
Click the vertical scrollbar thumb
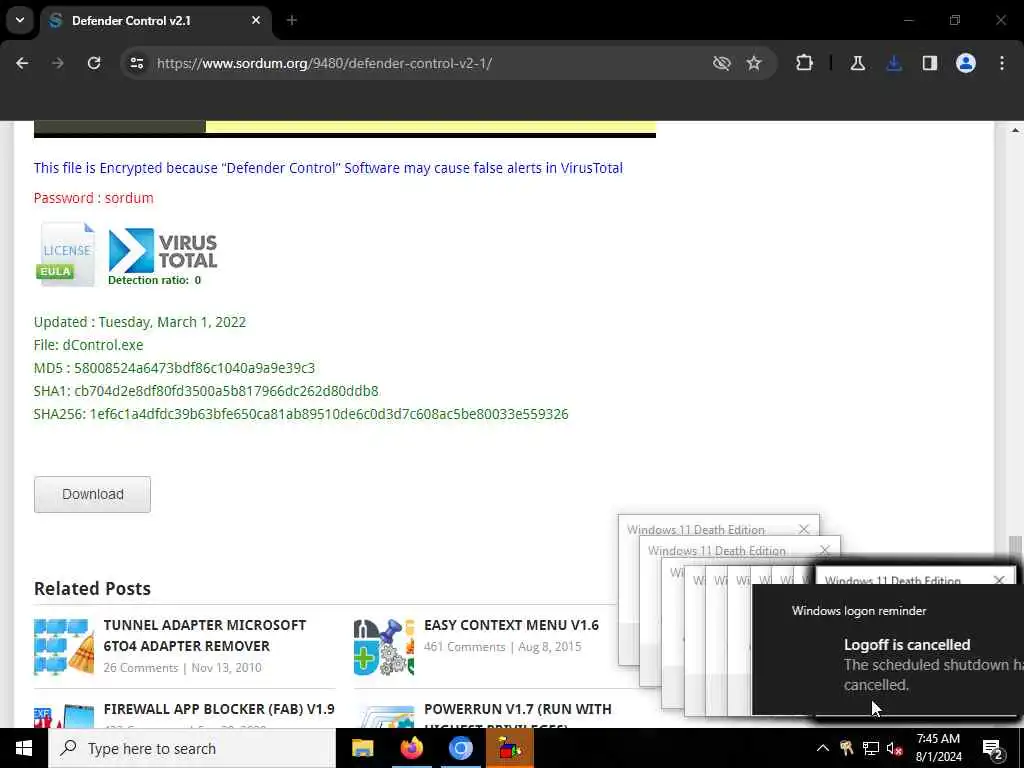pyautogui.click(x=1015, y=547)
